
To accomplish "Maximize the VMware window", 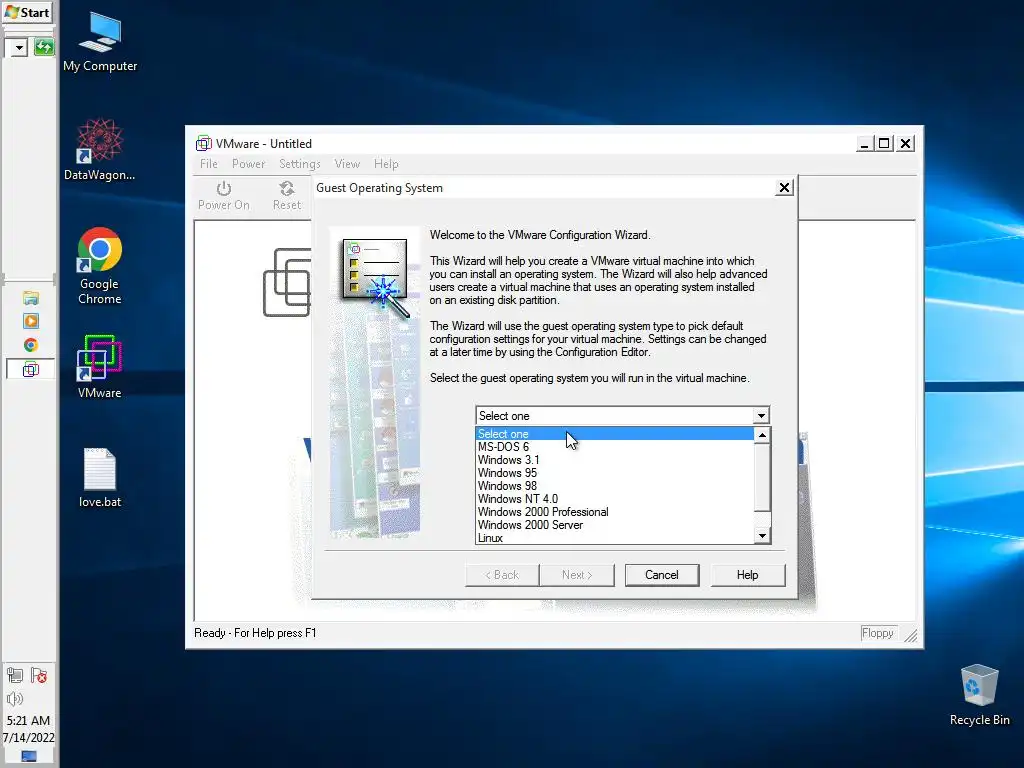I will tap(884, 144).
